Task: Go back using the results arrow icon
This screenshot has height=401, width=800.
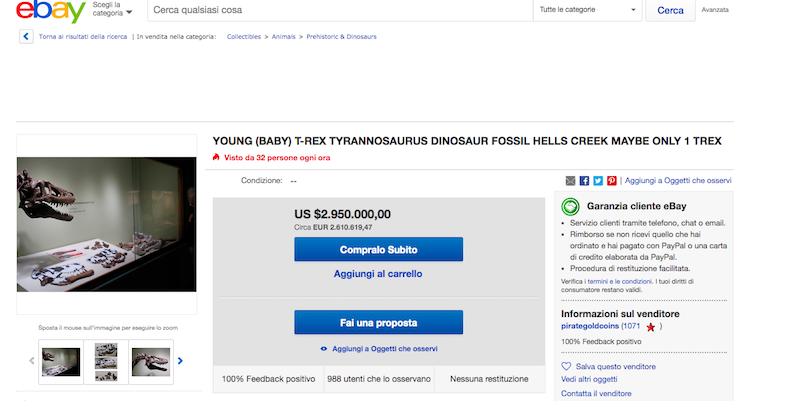Action: pos(25,36)
